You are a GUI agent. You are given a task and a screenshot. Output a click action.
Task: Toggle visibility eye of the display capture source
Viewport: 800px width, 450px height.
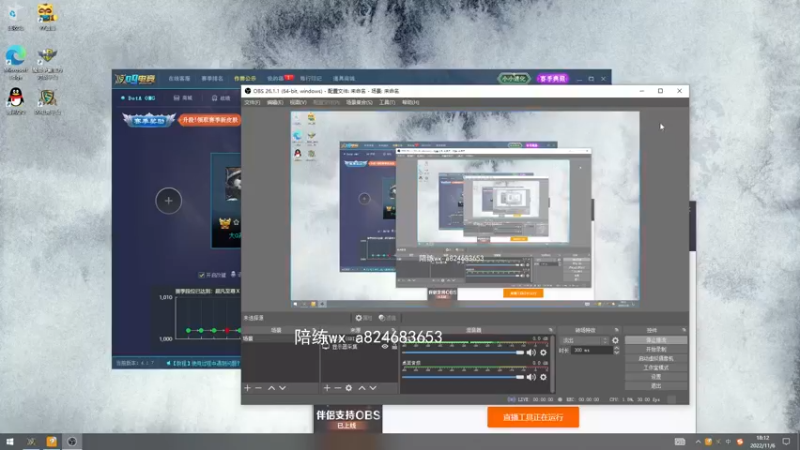click(385, 346)
